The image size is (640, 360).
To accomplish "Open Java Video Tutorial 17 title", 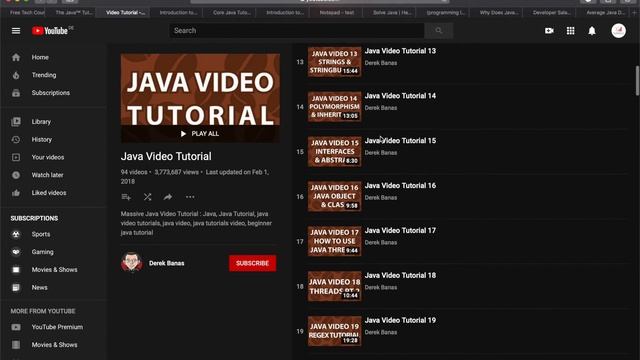I will [x=400, y=231].
